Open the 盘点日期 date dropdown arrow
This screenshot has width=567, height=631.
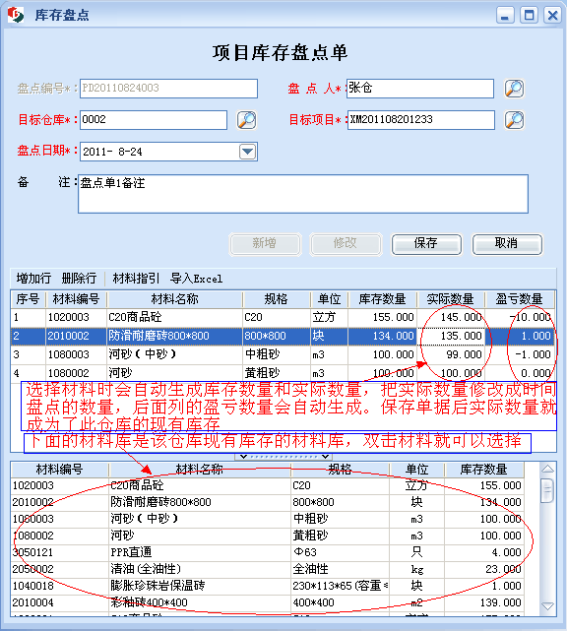(x=247, y=152)
